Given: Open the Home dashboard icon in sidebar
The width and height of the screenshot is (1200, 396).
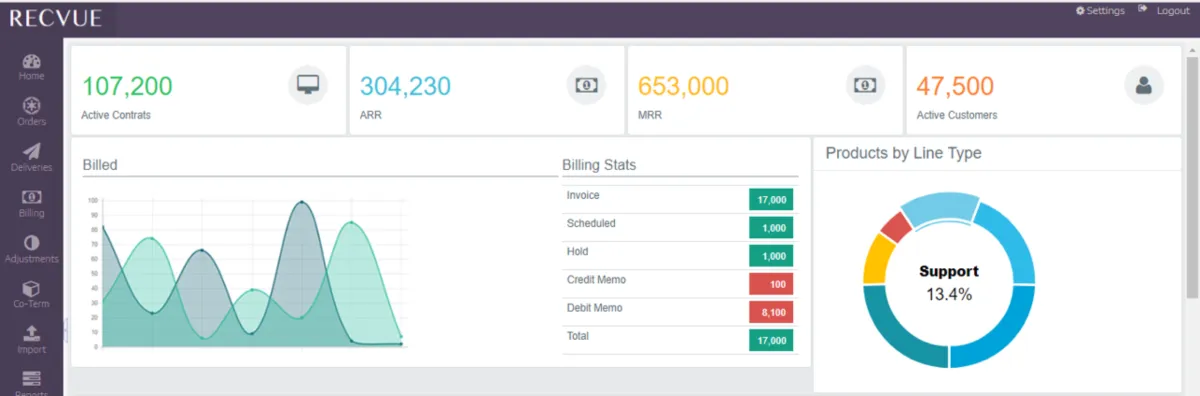Looking at the screenshot, I should 31,61.
